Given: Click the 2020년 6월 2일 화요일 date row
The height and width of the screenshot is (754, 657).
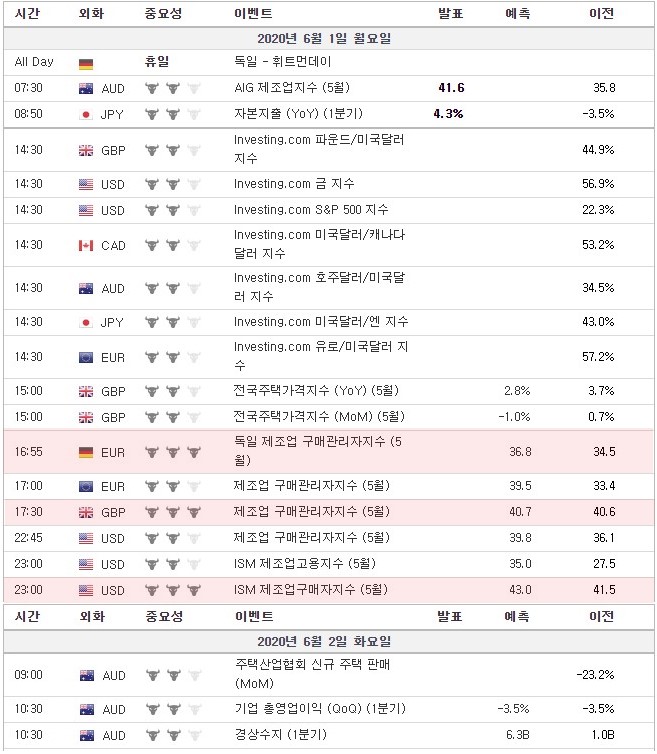Looking at the screenshot, I should click(x=328, y=641).
